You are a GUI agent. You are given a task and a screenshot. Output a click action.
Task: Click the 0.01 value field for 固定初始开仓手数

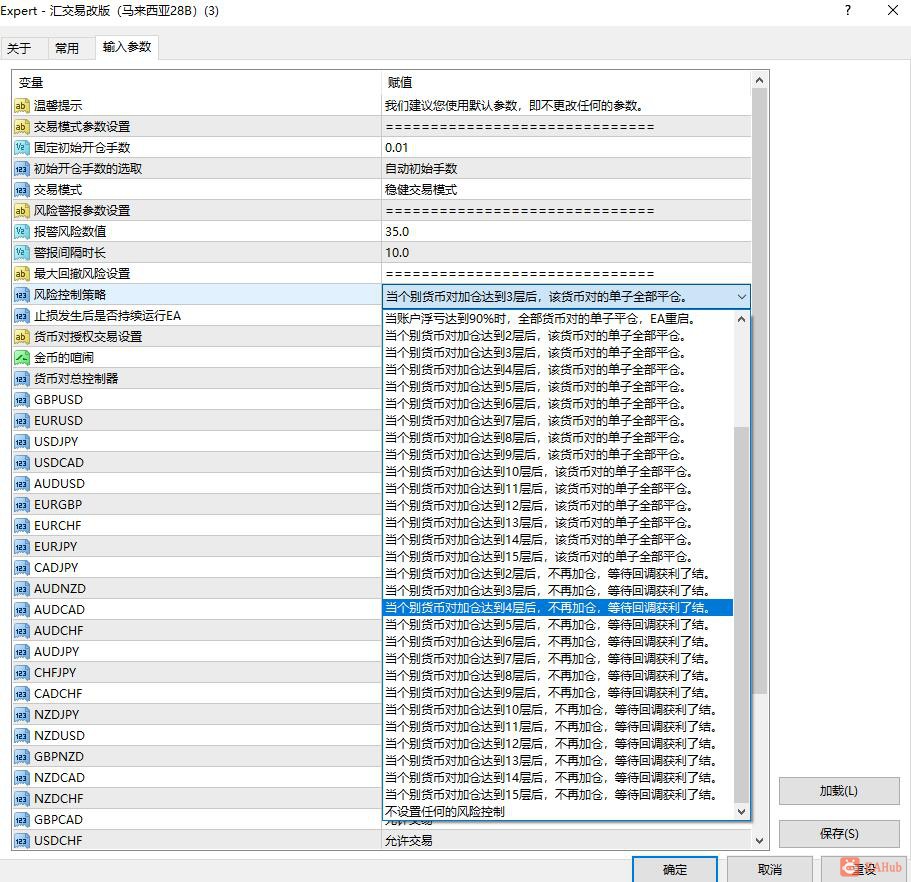(566, 148)
